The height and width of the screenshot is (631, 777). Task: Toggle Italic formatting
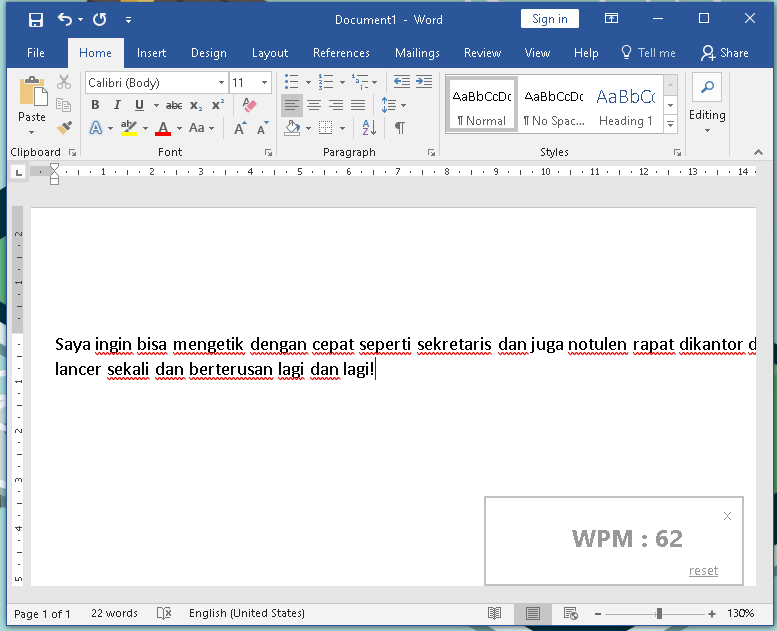(117, 105)
